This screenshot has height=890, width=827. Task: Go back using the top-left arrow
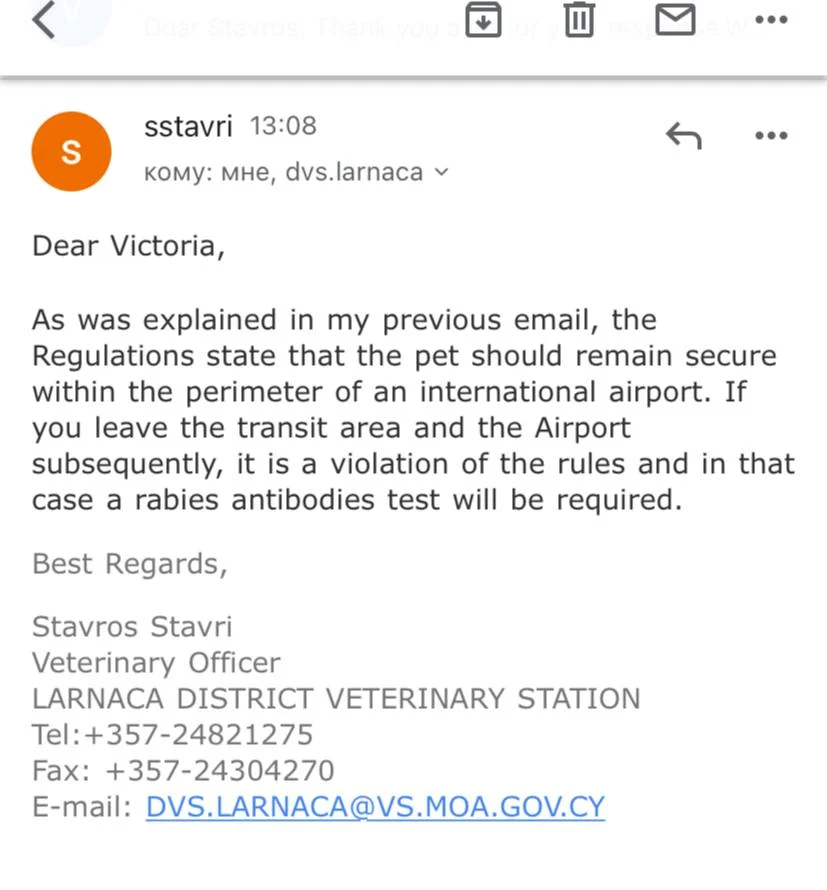coord(43,20)
